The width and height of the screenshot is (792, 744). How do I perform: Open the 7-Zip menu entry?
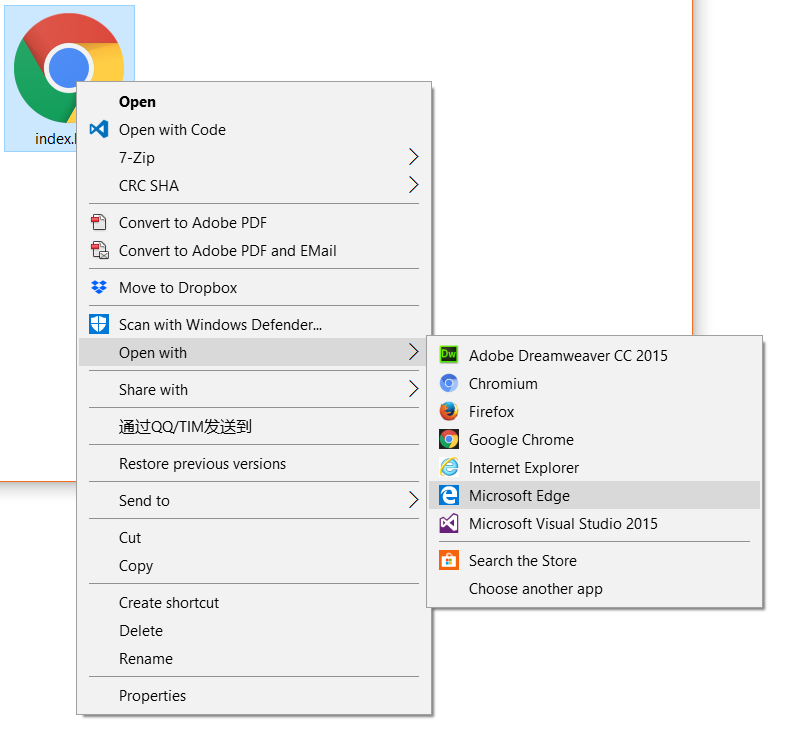[254, 158]
